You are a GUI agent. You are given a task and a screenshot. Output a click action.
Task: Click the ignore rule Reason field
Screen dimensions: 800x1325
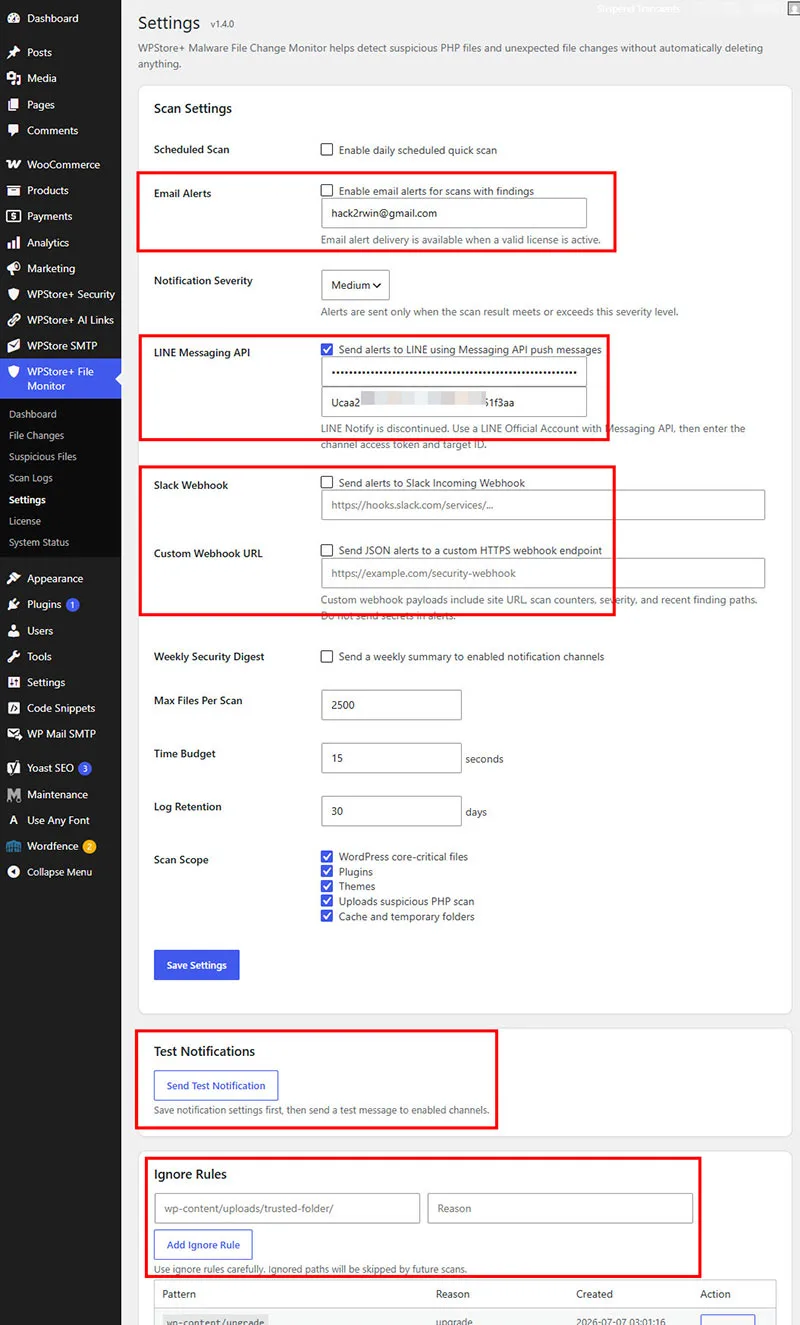point(560,1208)
